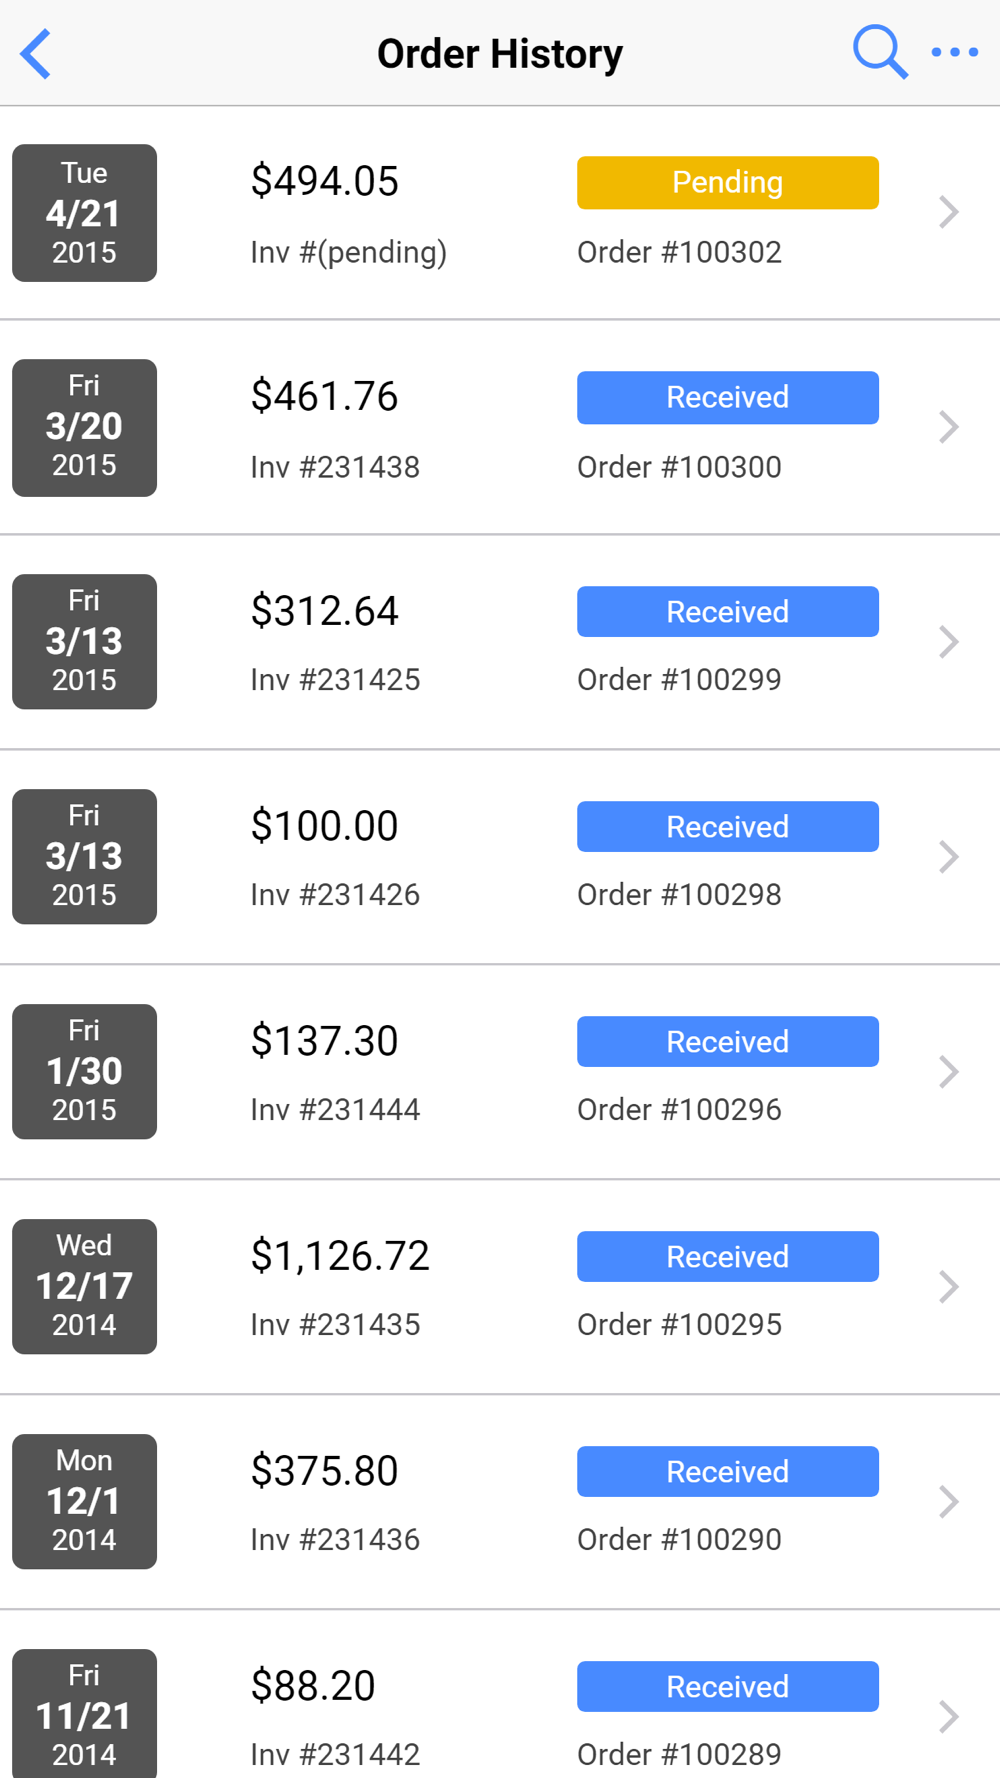Screen dimensions: 1000x1778
Task: Click chevron for order #100298
Action: [948, 857]
